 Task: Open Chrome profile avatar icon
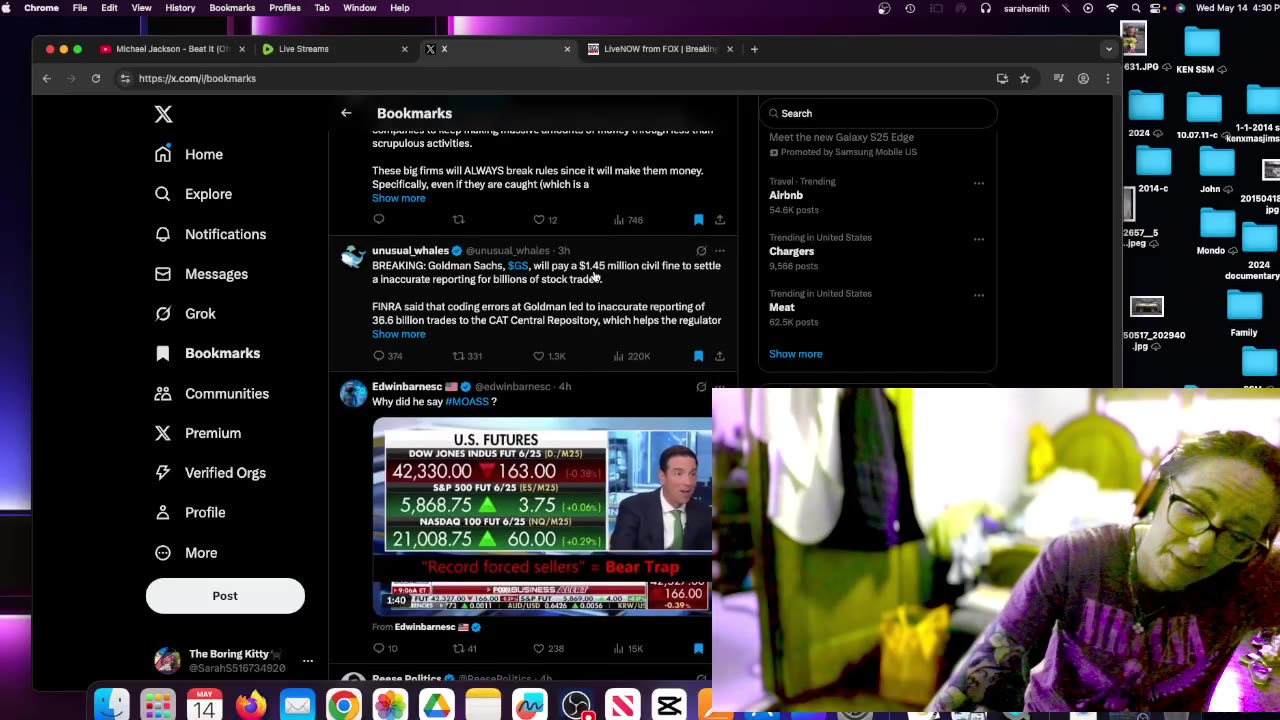click(1083, 78)
